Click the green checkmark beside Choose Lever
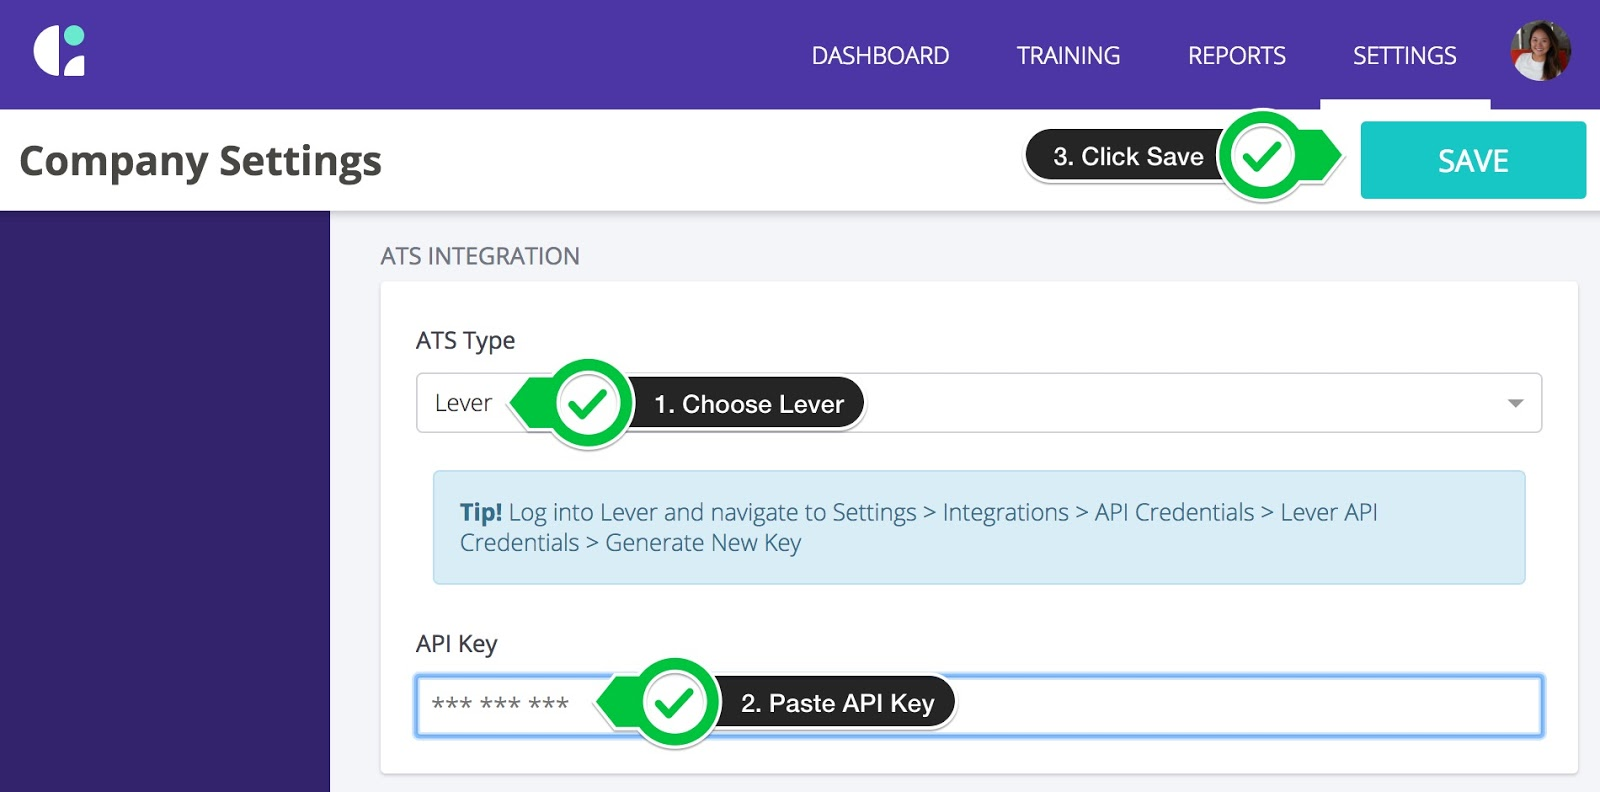The image size is (1600, 792). tap(588, 404)
